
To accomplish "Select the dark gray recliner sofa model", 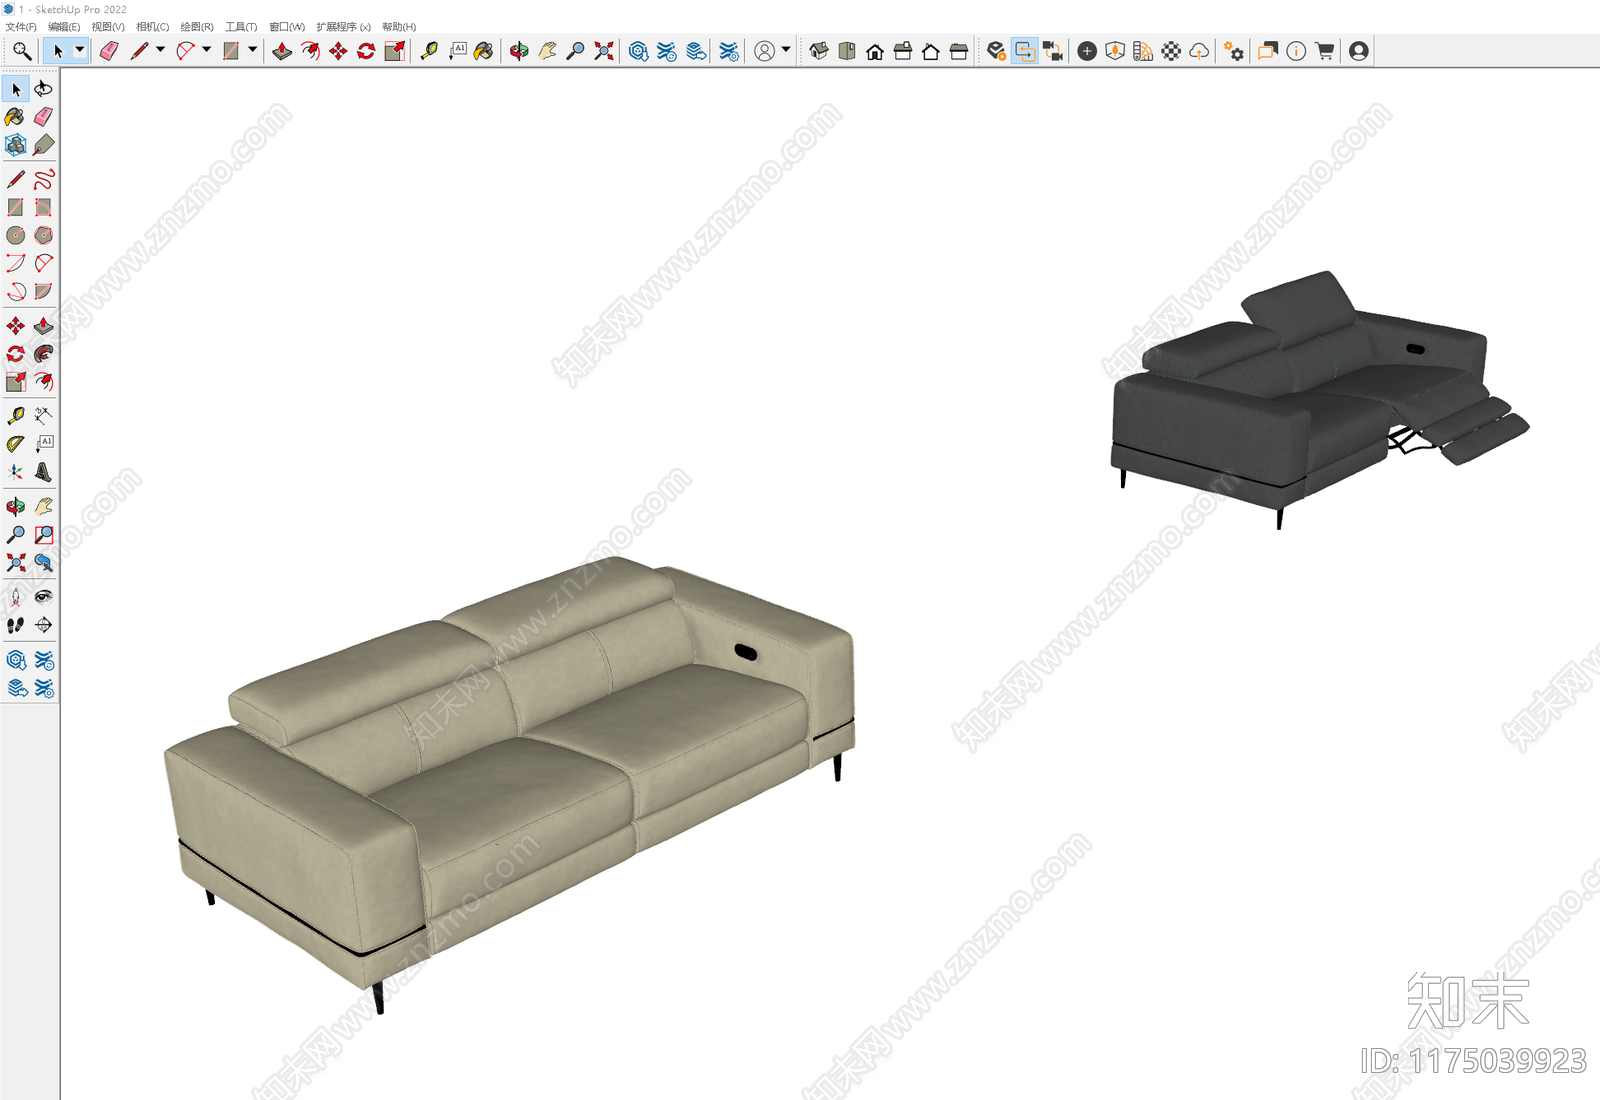I will 1320,398.
